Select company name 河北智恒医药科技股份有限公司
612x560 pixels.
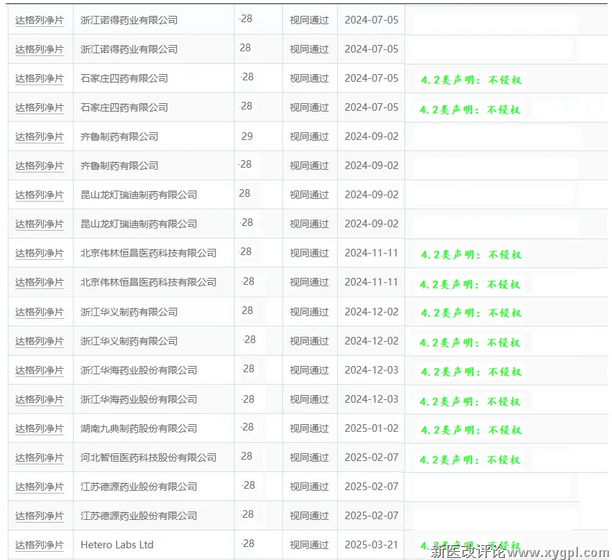(148, 457)
